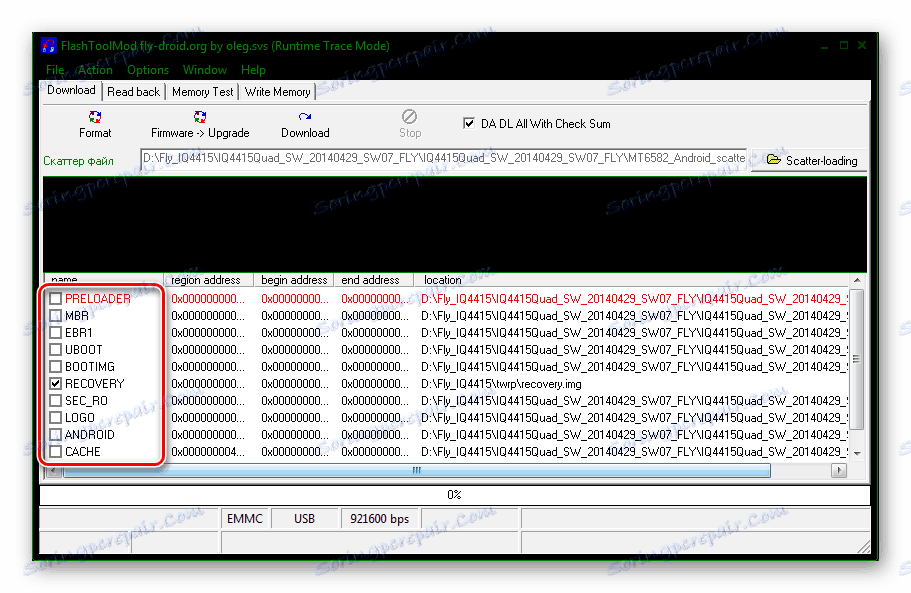Viewport: 911px width, 593px height.
Task: Click the end address column header
Action: [x=374, y=280]
